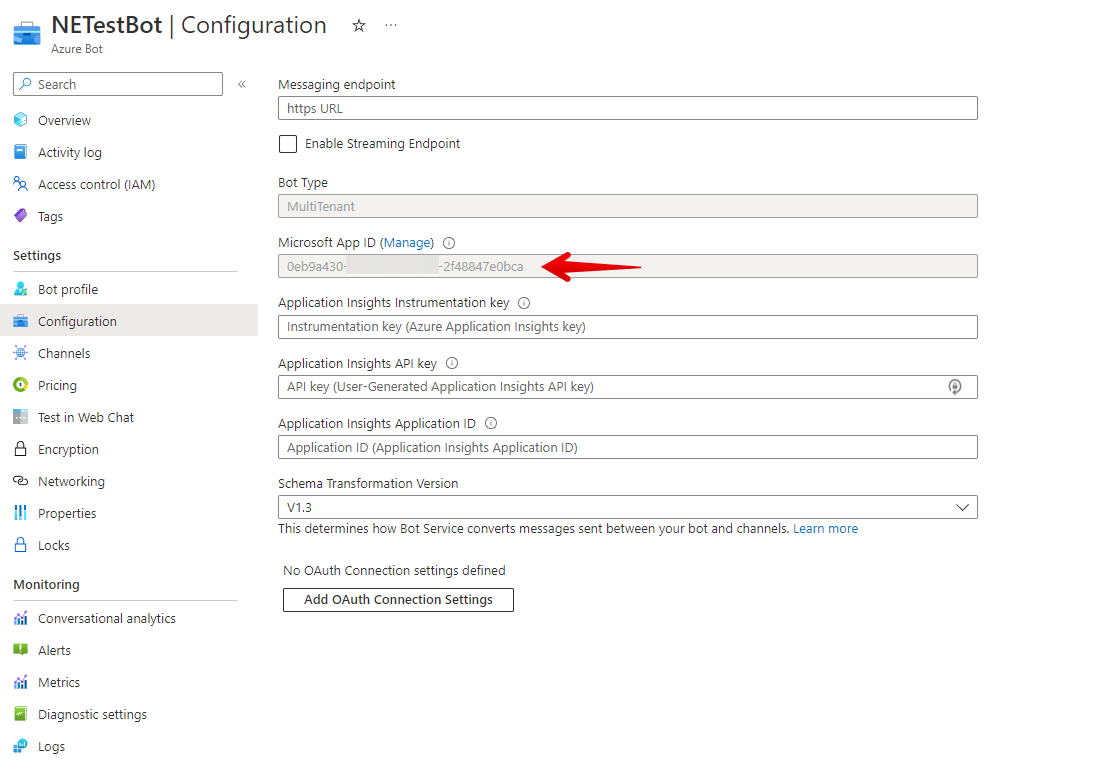
Task: Go to Encryption settings
Action: 68,449
